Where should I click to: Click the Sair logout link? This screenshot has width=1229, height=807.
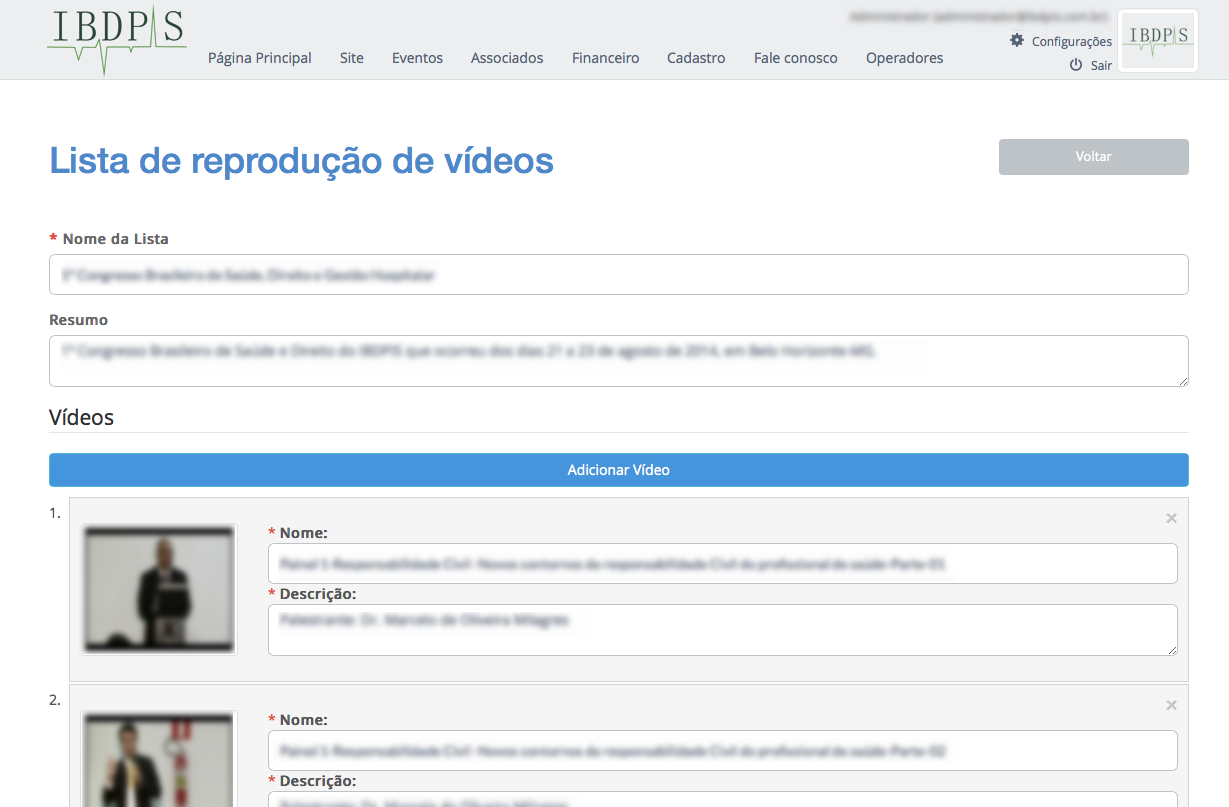coord(1101,65)
